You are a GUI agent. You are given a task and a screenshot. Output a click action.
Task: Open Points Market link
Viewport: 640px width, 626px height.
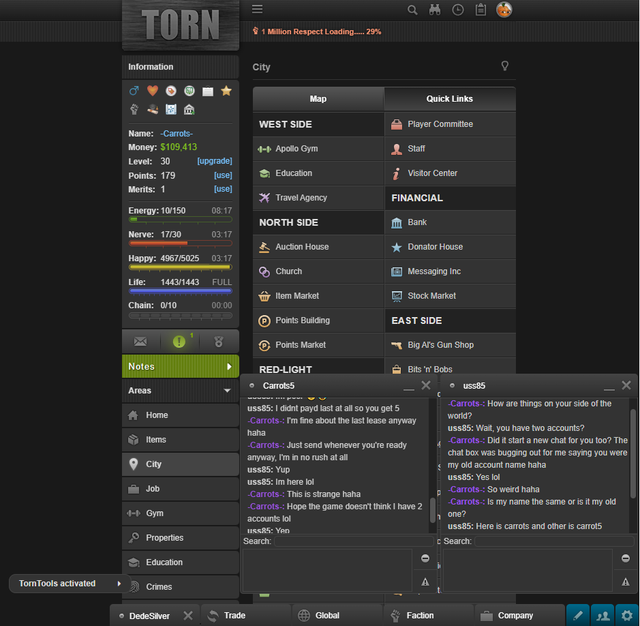pos(318,345)
